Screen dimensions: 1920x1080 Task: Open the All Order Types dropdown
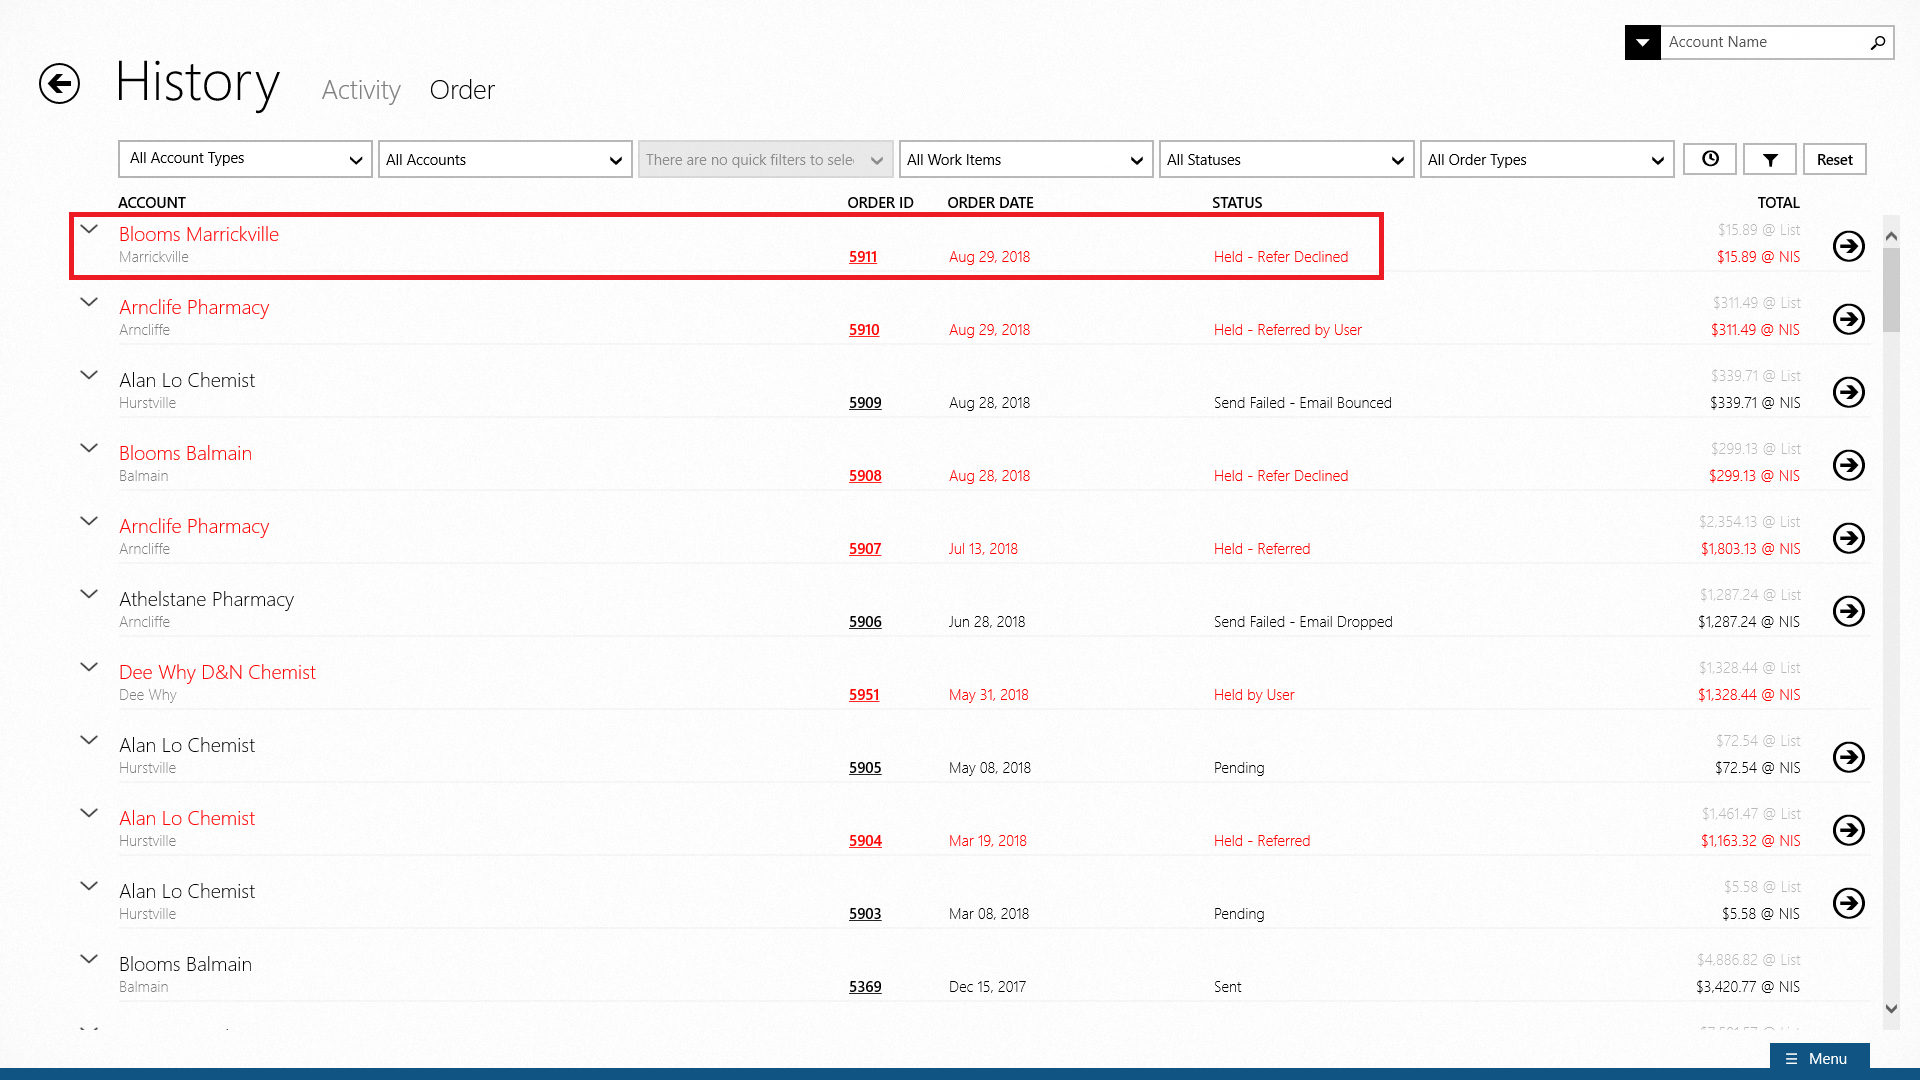pos(1546,159)
